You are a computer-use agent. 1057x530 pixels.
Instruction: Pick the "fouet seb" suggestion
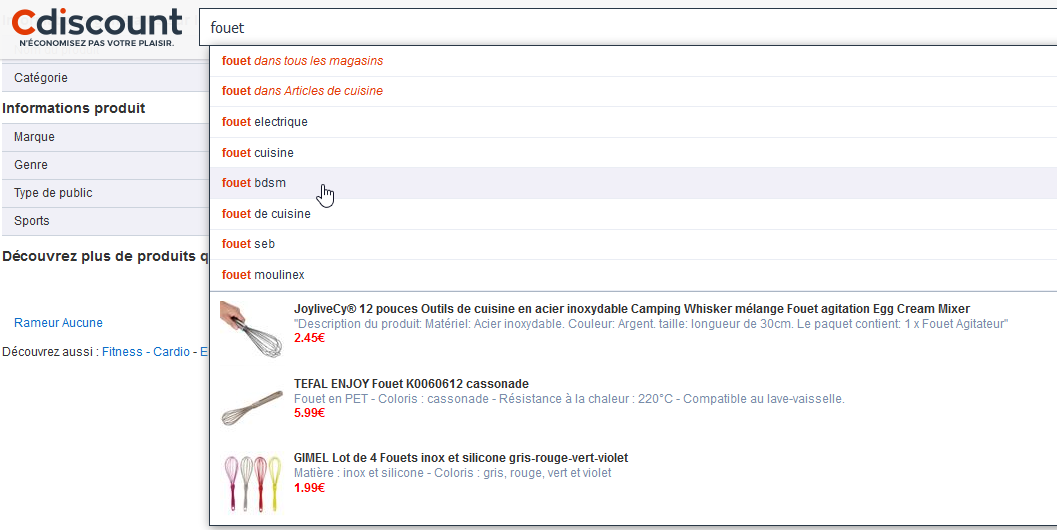(248, 244)
